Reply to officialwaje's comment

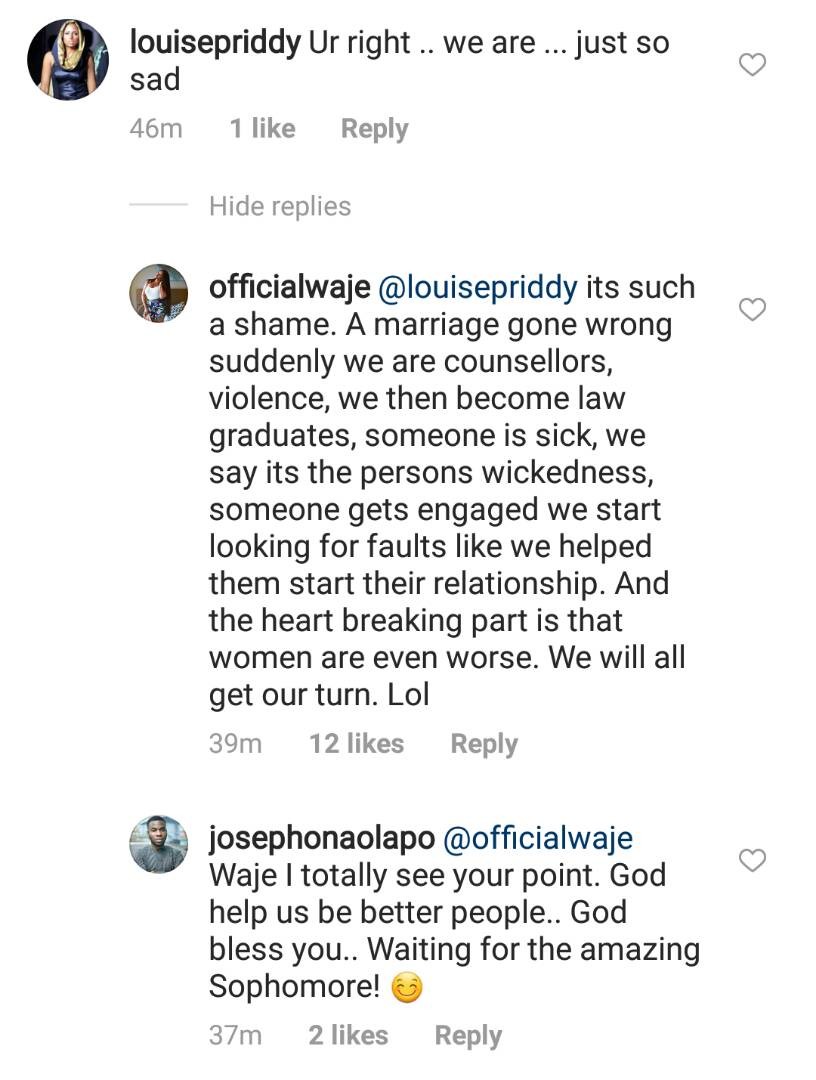click(484, 744)
